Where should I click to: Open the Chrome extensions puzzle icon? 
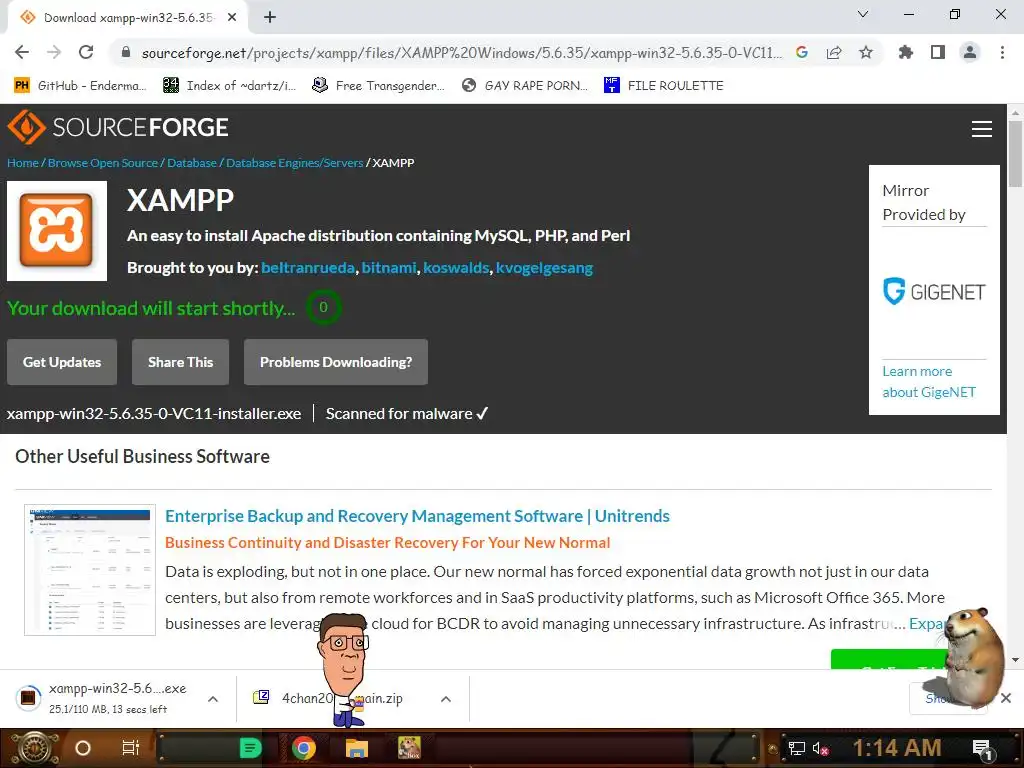point(906,52)
